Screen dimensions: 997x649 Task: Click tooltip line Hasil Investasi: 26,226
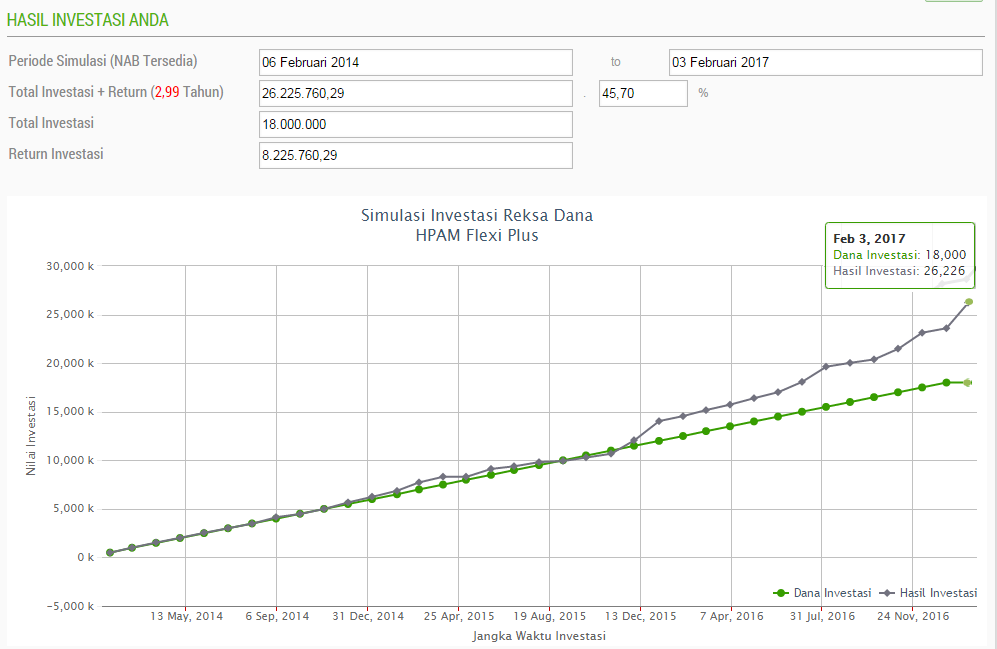(x=900, y=271)
